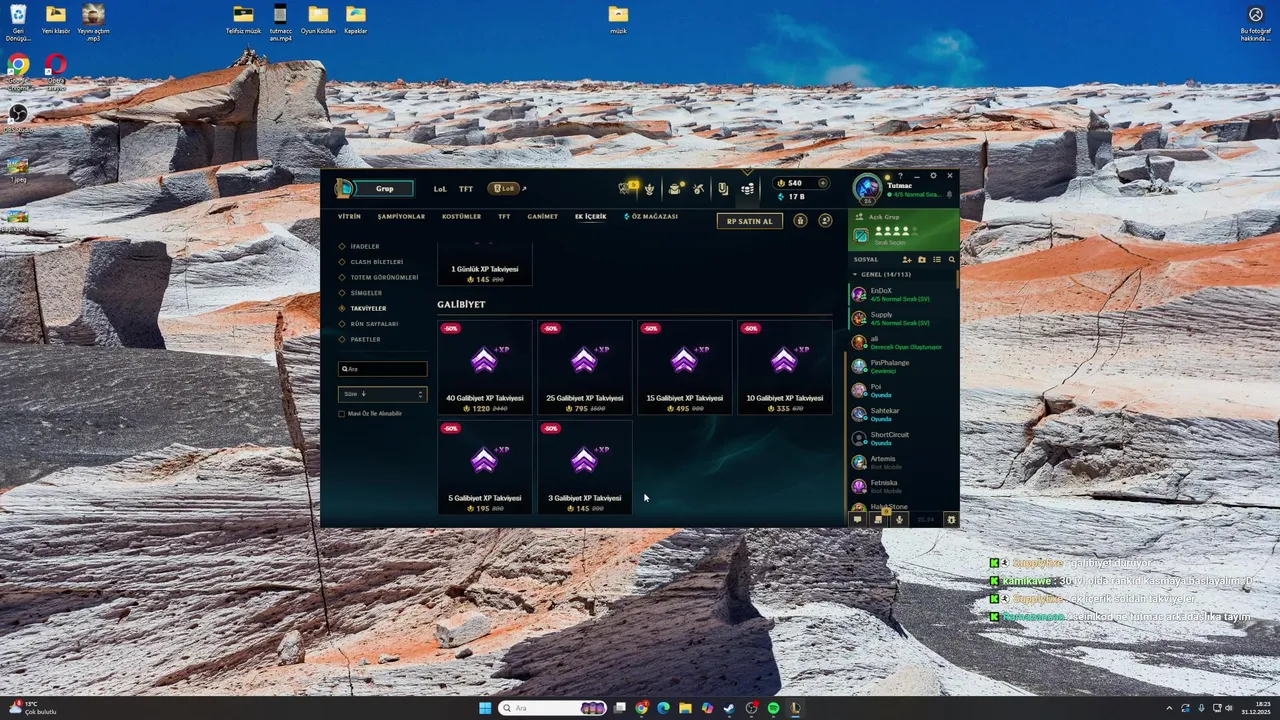
Task: Select the 10 Galibiyet XP Takviyesi card
Action: 784,367
